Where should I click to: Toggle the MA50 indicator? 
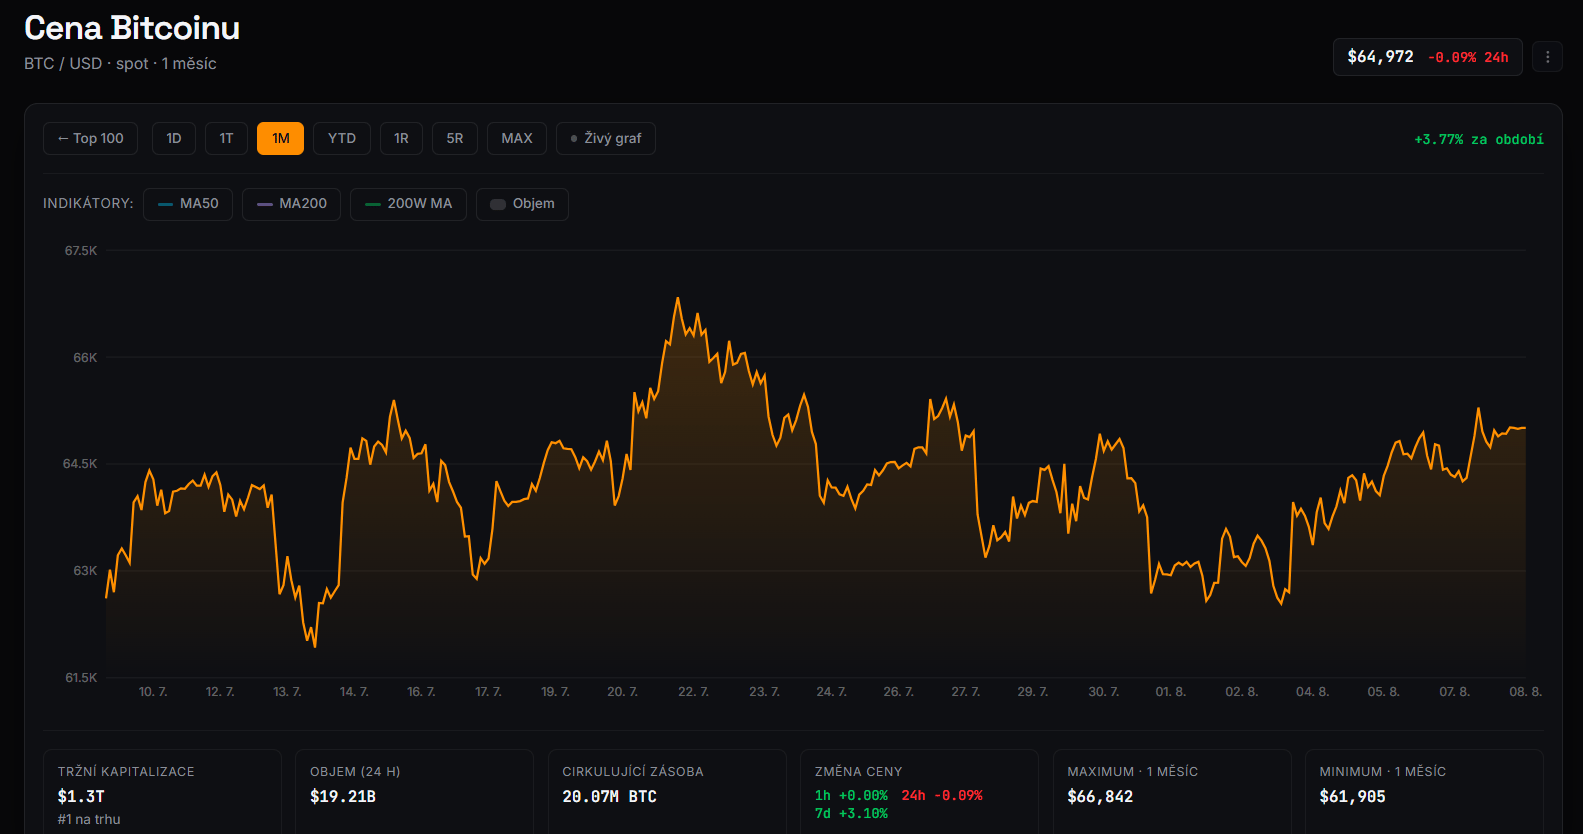pos(188,204)
